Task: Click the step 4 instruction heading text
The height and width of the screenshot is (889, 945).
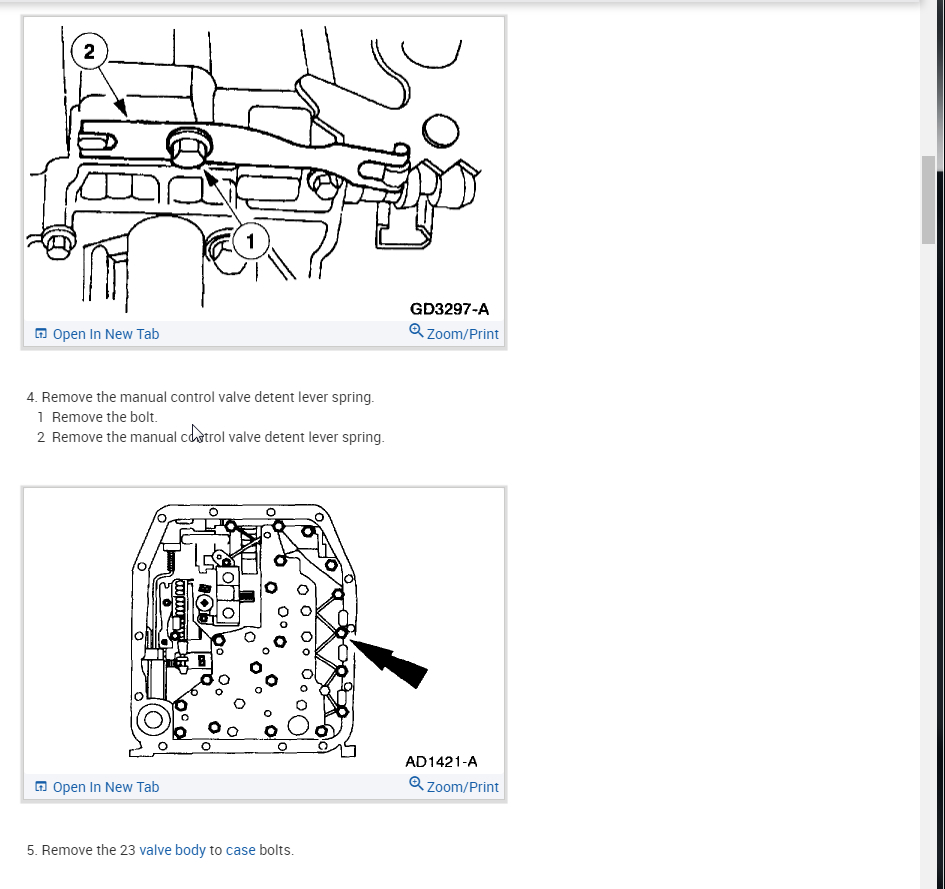Action: pyautogui.click(x=201, y=397)
